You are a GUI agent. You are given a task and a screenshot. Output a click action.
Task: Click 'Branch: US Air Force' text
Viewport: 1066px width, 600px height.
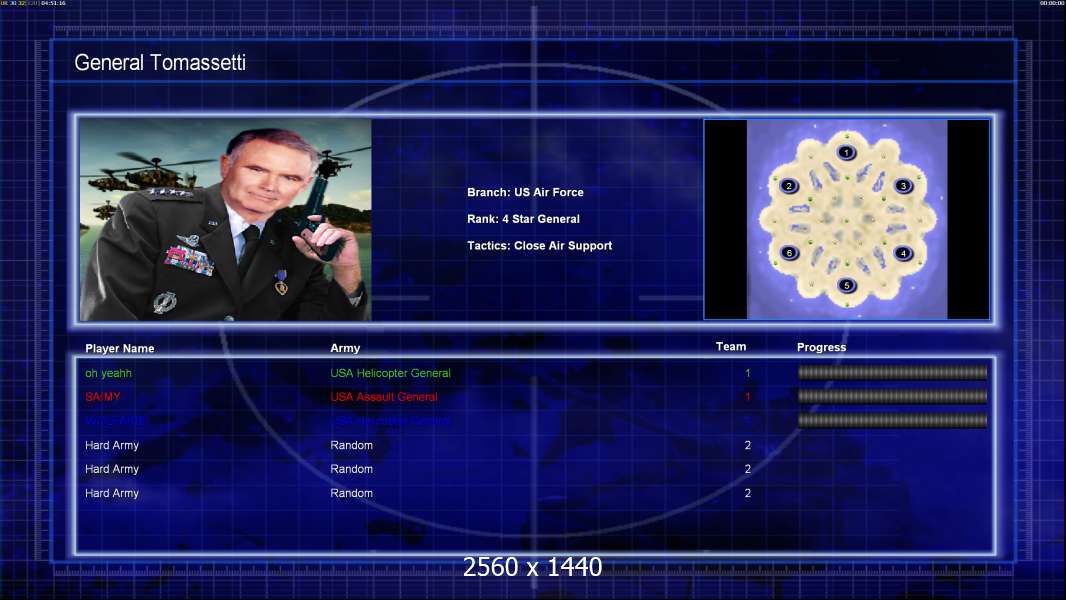coord(525,192)
